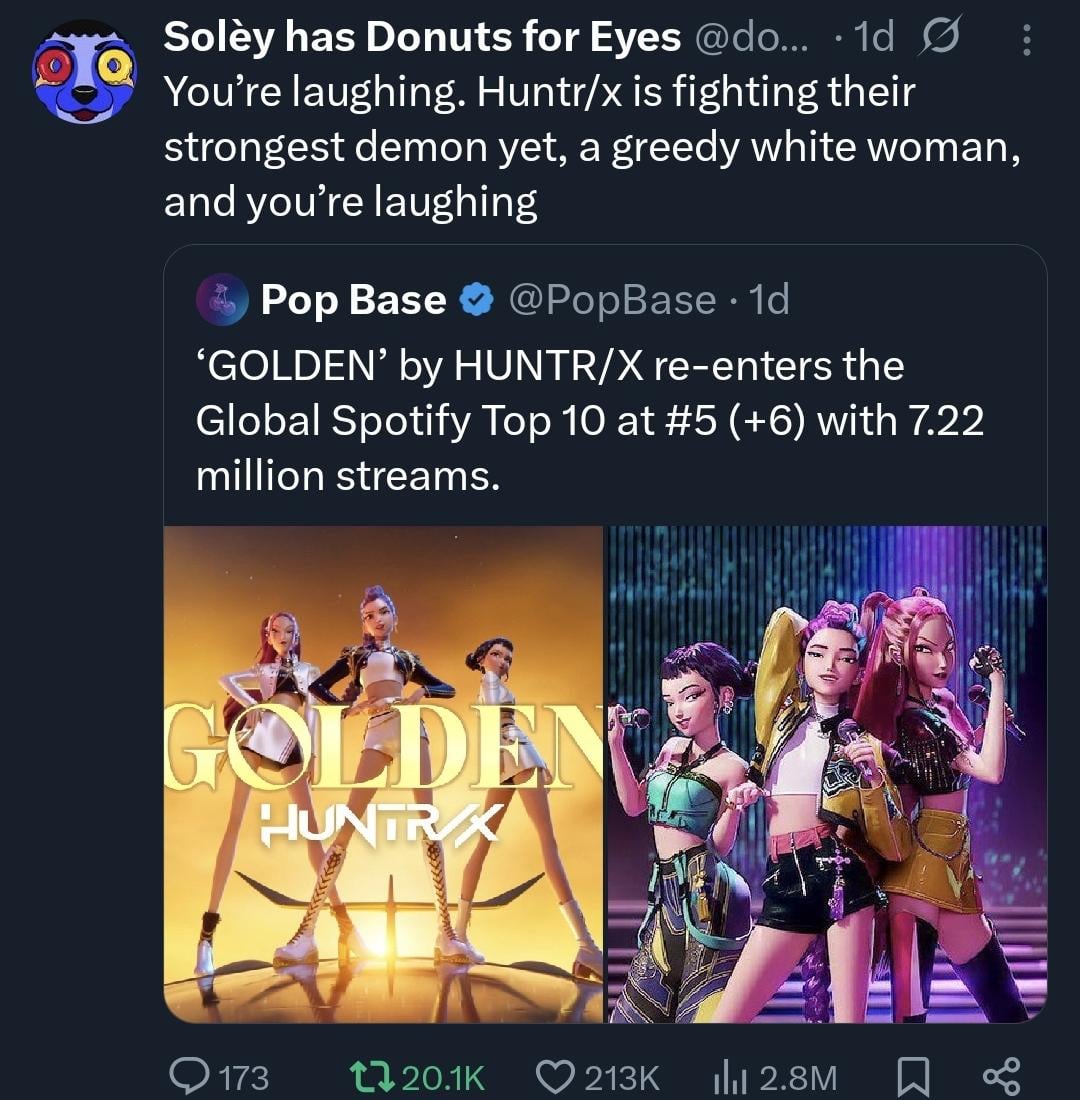Tap Pop Base's round profile avatar
Viewport: 1080px width, 1100px height.
click(x=222, y=299)
